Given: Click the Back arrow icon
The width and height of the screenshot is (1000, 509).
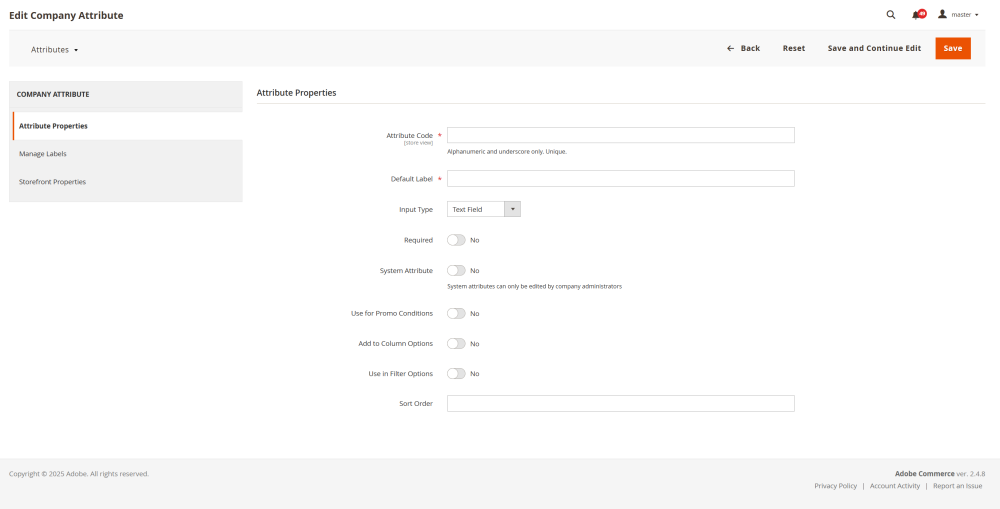Looking at the screenshot, I should coord(731,48).
